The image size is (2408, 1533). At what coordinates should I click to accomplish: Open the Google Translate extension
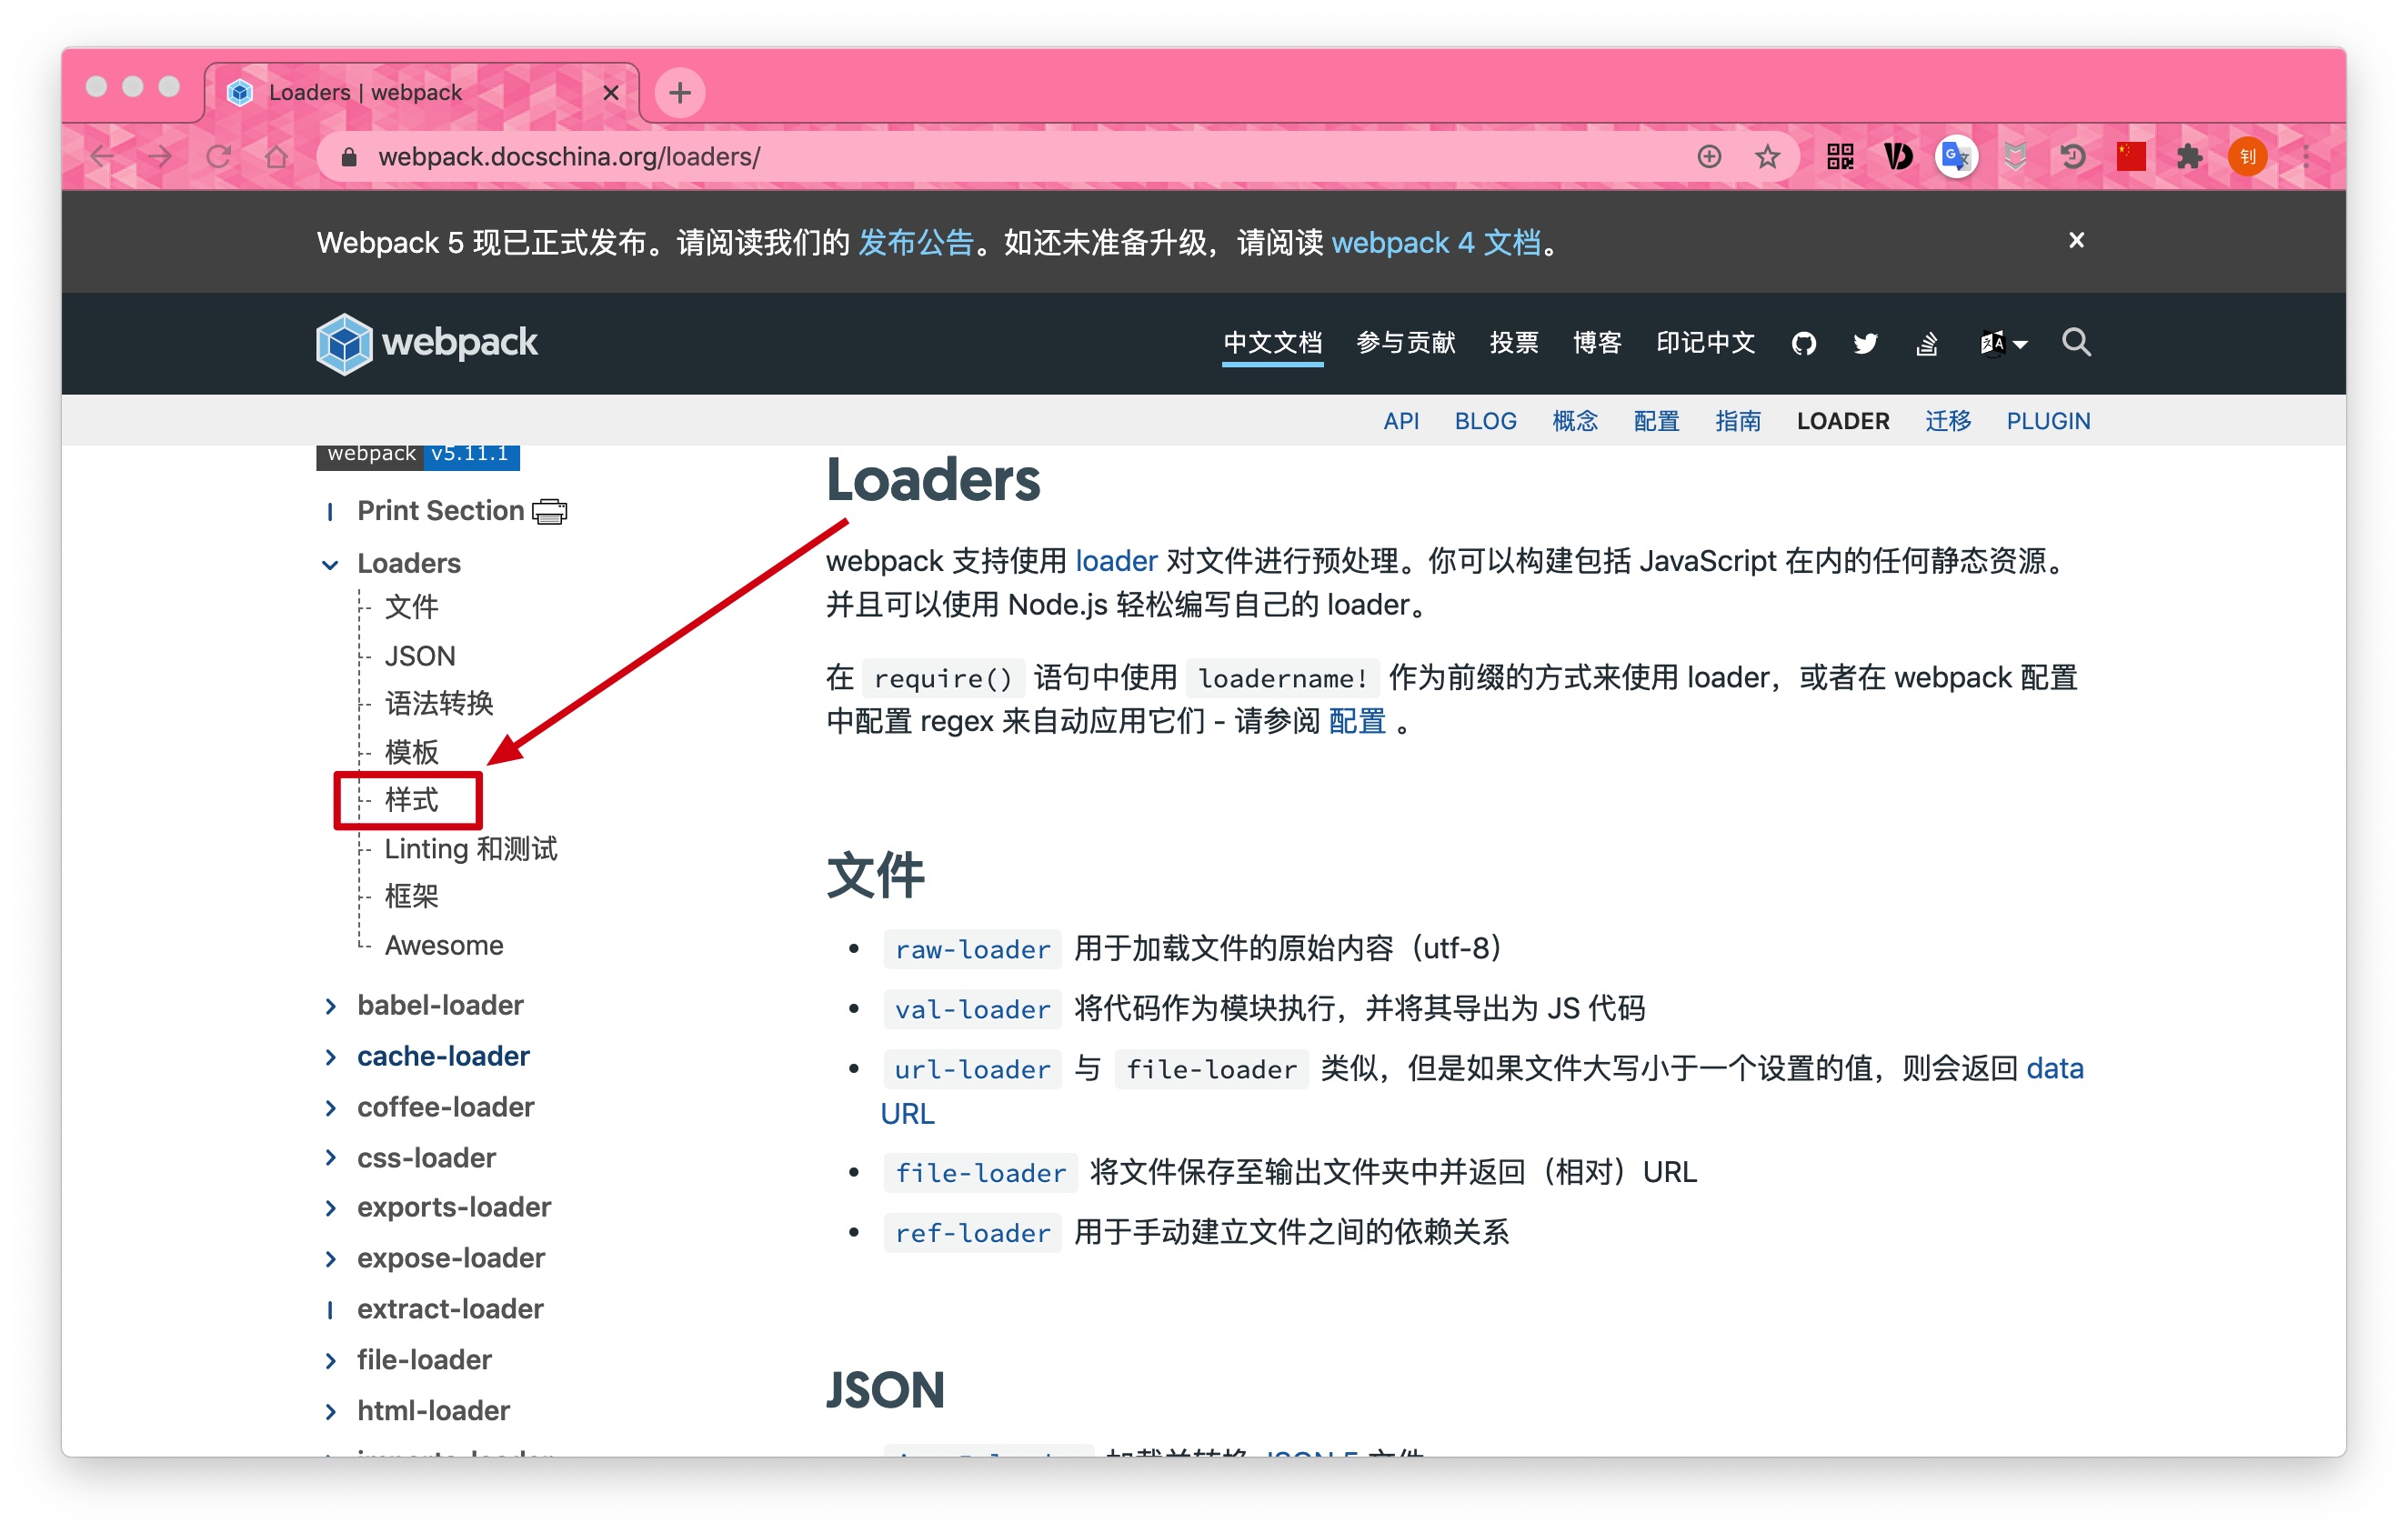1955,156
